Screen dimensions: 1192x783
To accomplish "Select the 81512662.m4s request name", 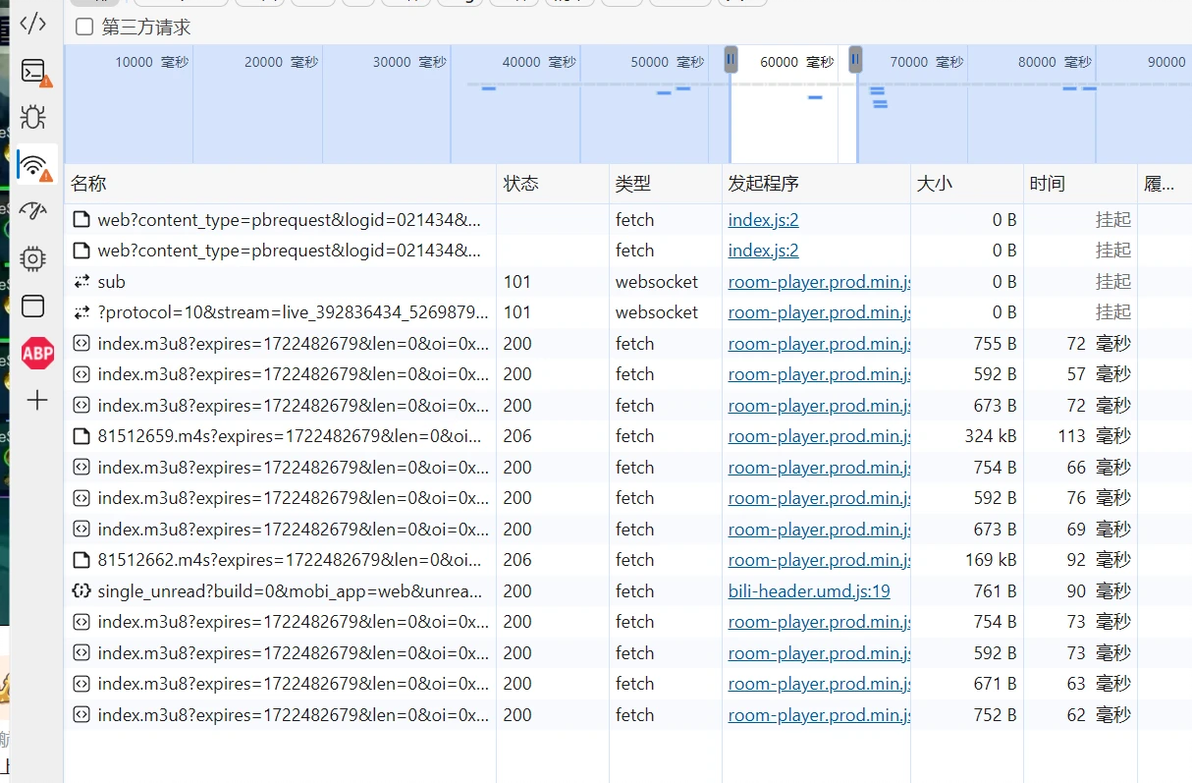I will click(x=289, y=560).
